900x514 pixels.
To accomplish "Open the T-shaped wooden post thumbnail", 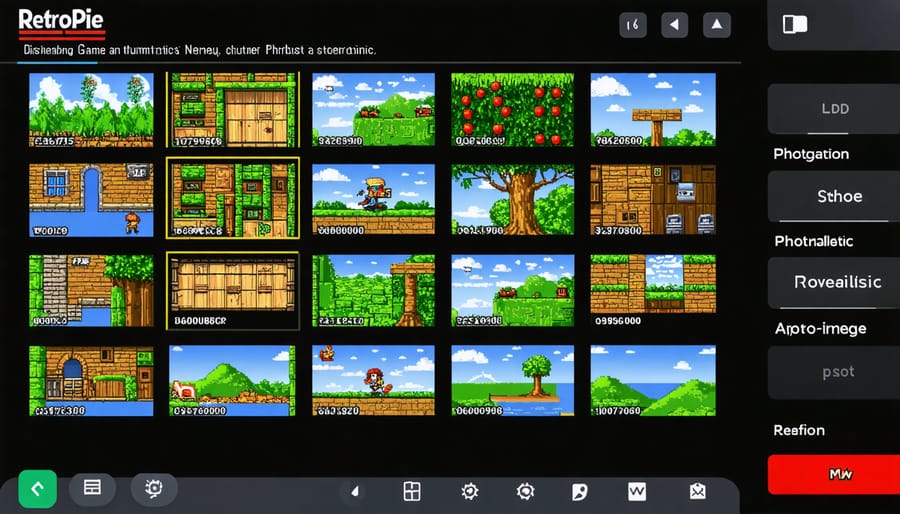I will tap(653, 110).
